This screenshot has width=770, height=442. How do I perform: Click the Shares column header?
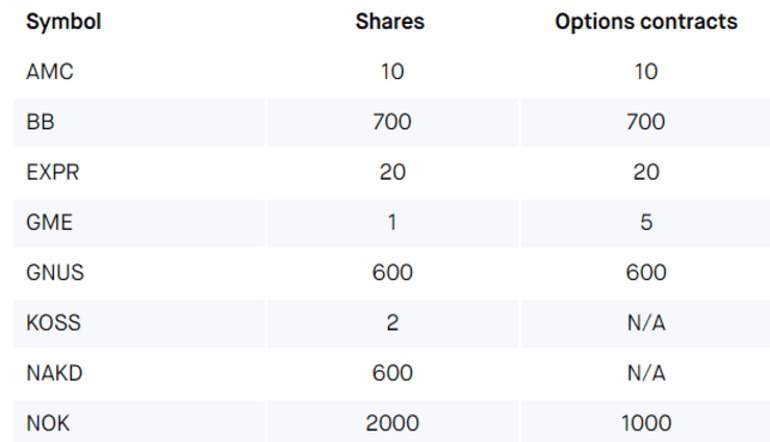390,22
